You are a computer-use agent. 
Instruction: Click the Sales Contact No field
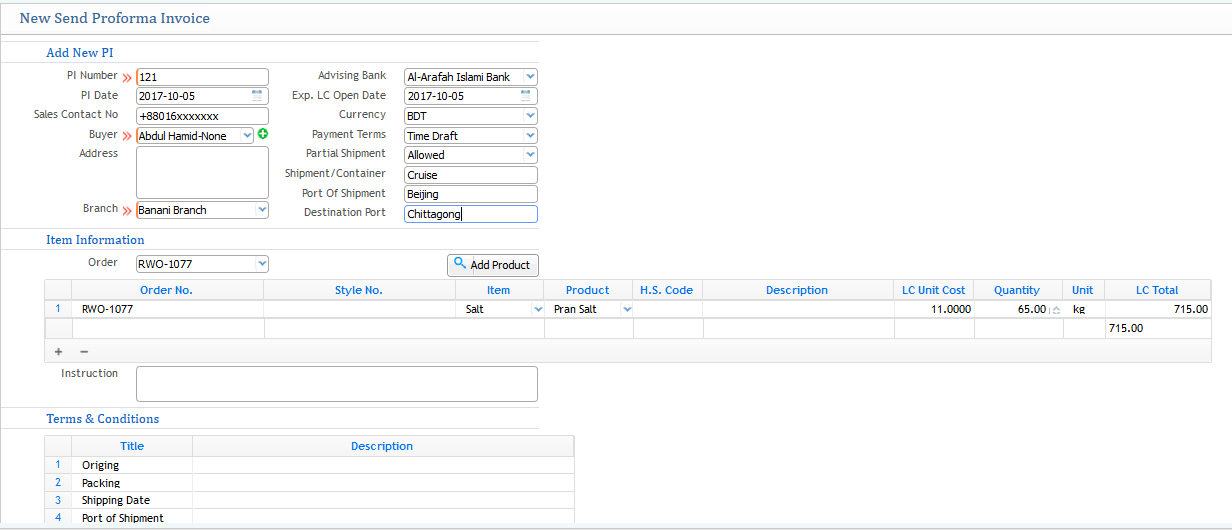[202, 116]
